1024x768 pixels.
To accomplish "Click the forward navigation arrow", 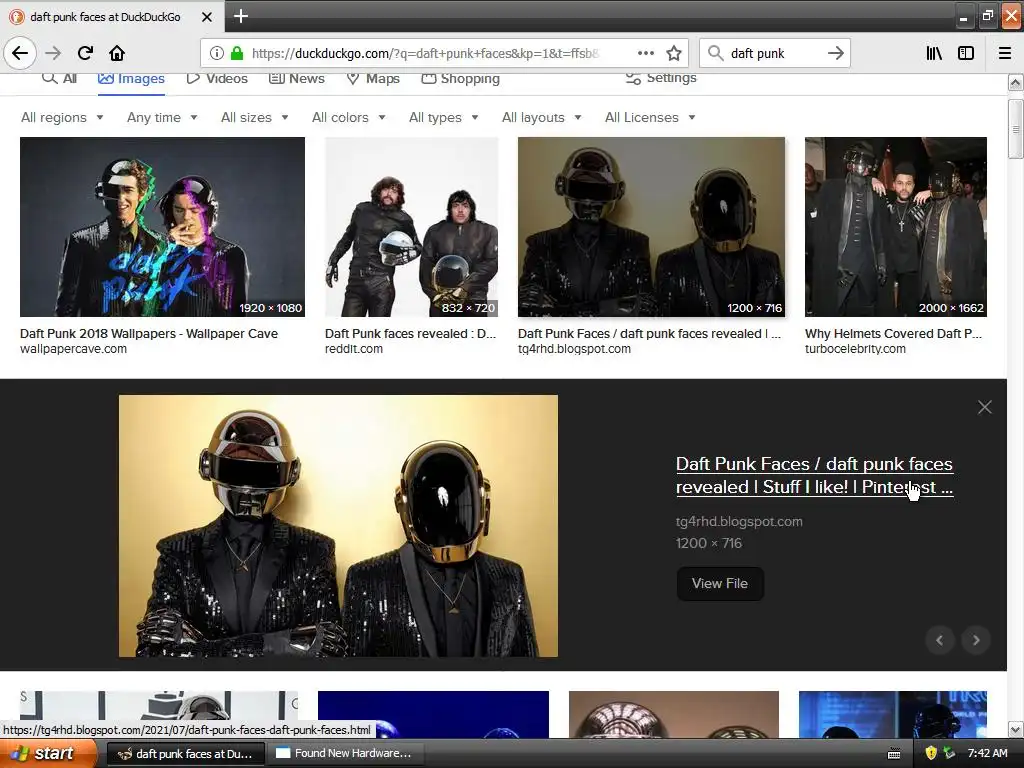I will pos(53,53).
